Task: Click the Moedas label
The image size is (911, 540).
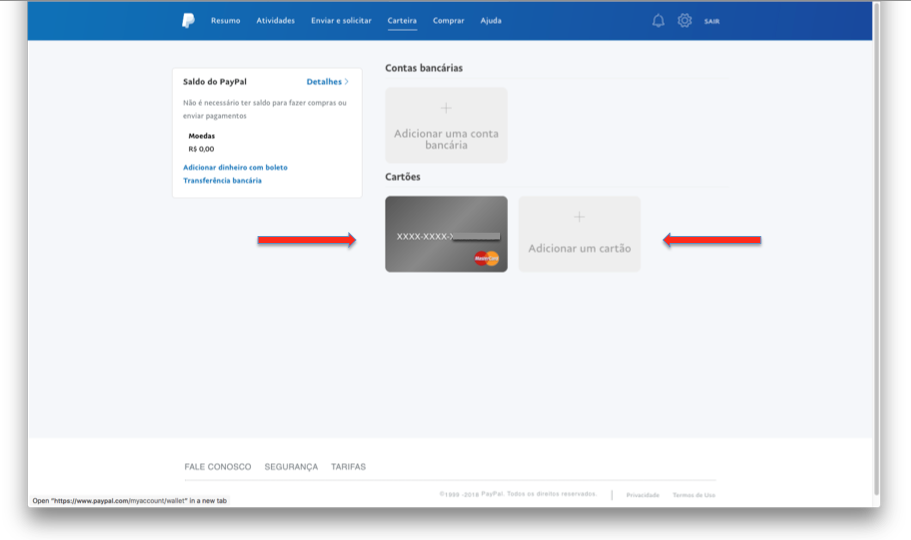Action: pos(202,136)
